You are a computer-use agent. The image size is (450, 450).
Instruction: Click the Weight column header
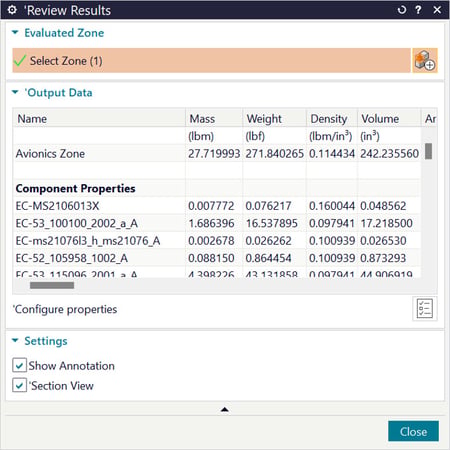click(x=274, y=118)
